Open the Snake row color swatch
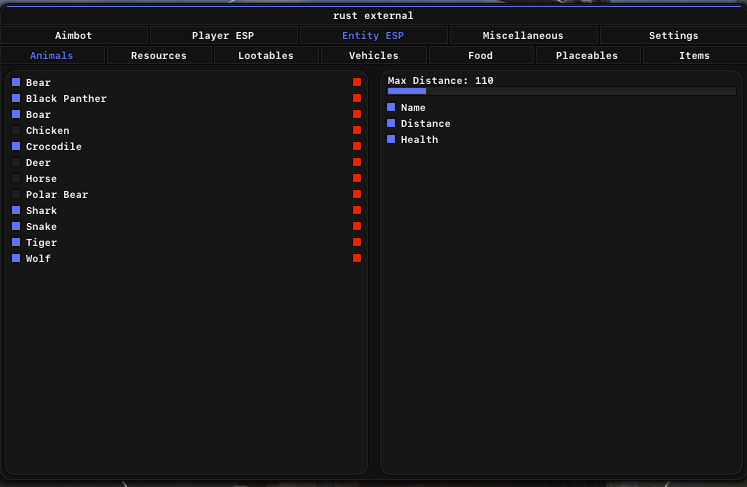The image size is (747, 487). point(357,226)
